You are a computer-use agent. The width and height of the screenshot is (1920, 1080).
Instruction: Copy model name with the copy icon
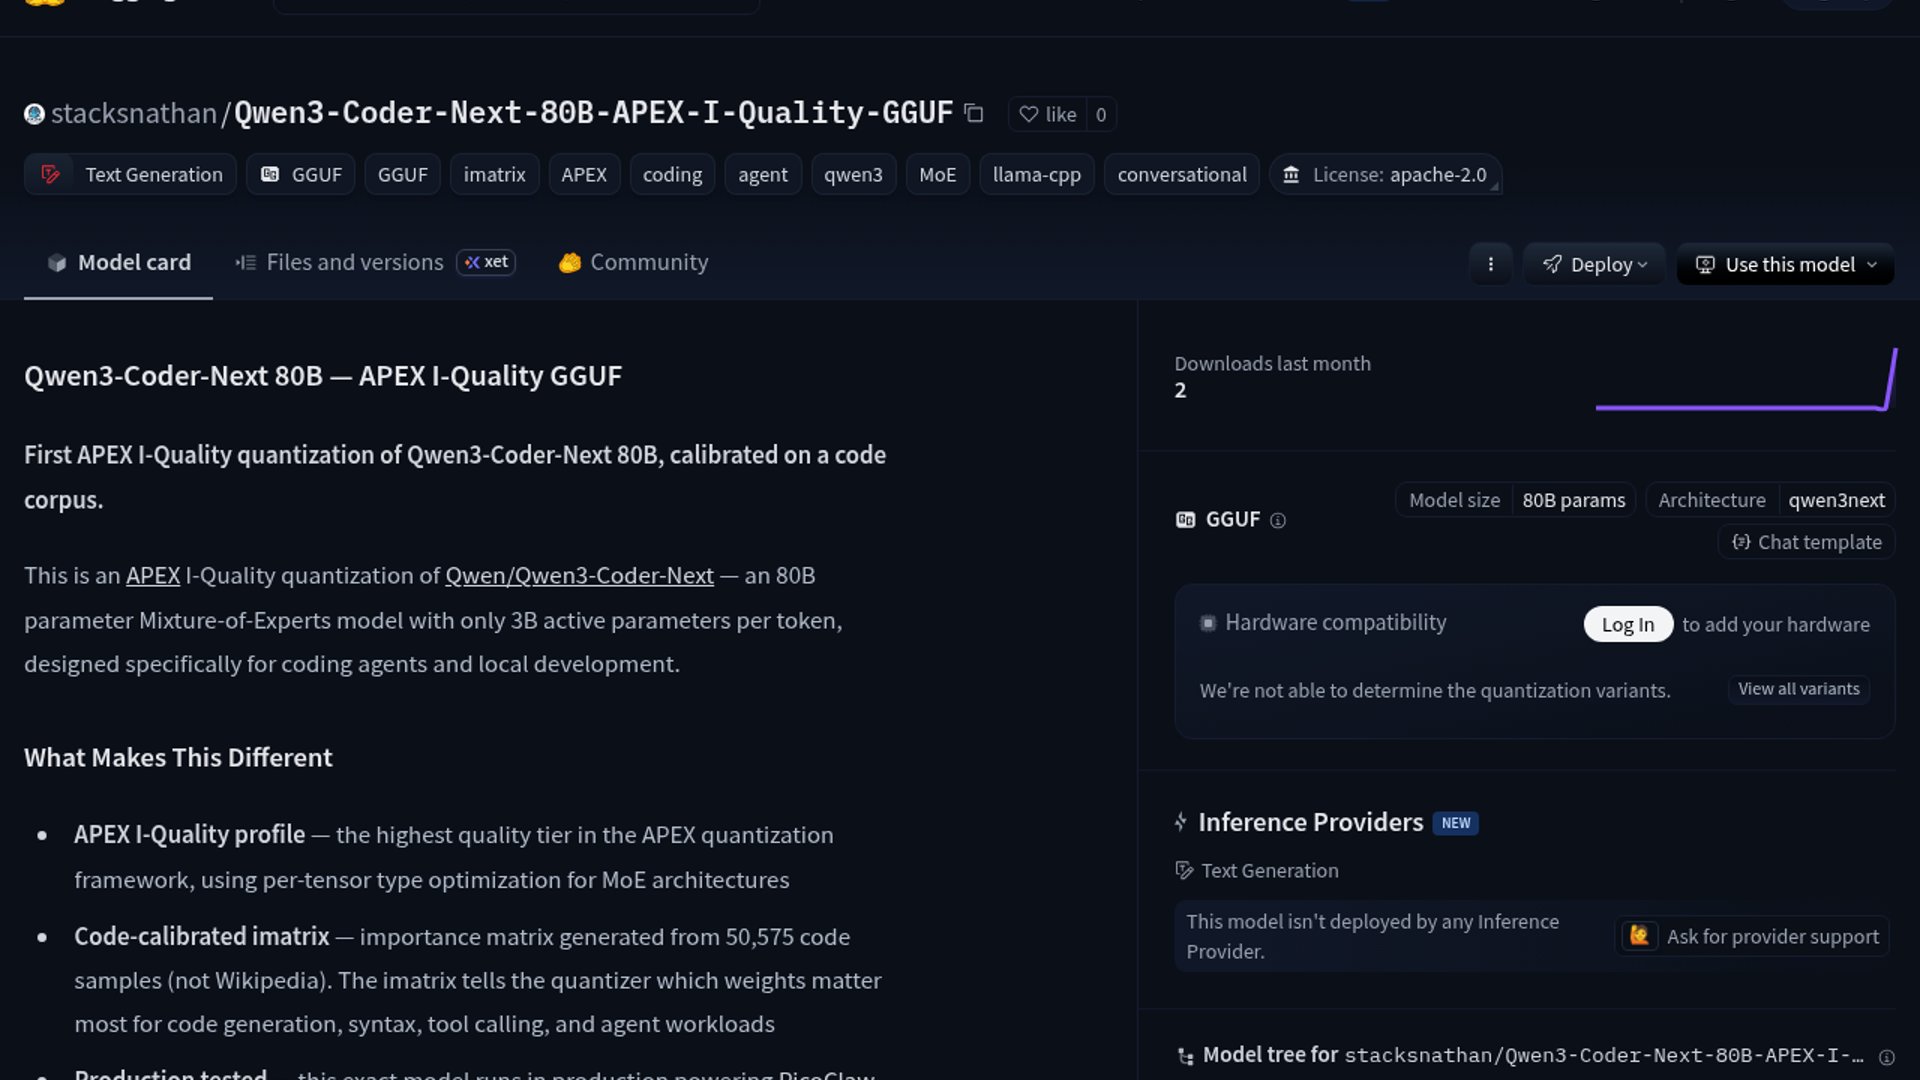[x=974, y=114]
